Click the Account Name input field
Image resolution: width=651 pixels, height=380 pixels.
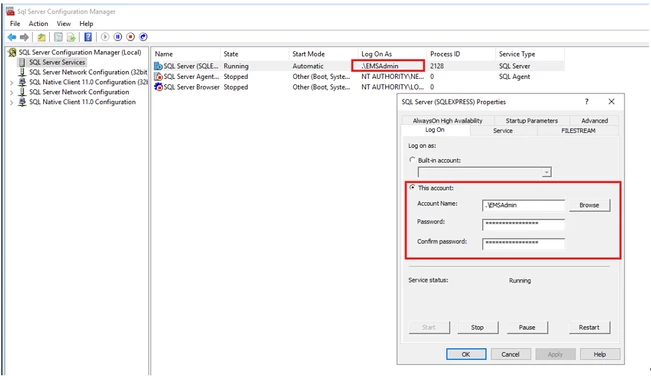pos(523,205)
